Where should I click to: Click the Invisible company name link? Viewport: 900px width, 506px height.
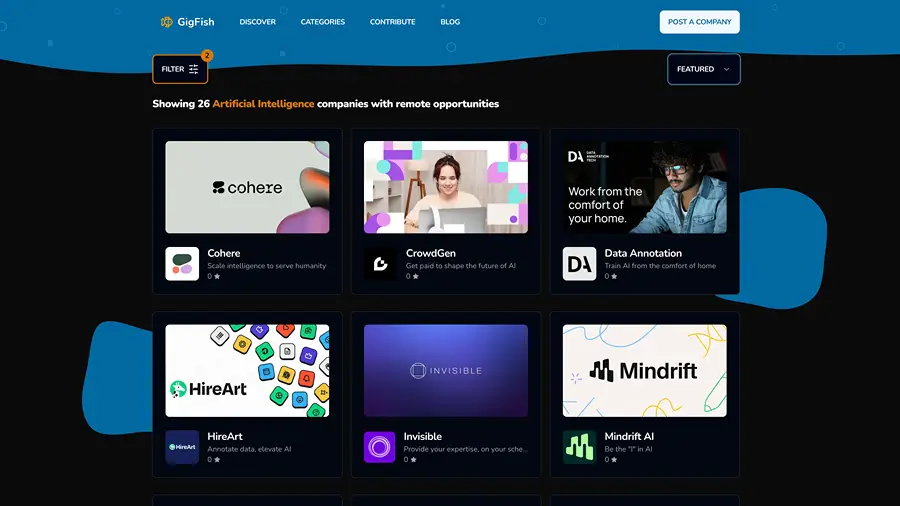423,436
